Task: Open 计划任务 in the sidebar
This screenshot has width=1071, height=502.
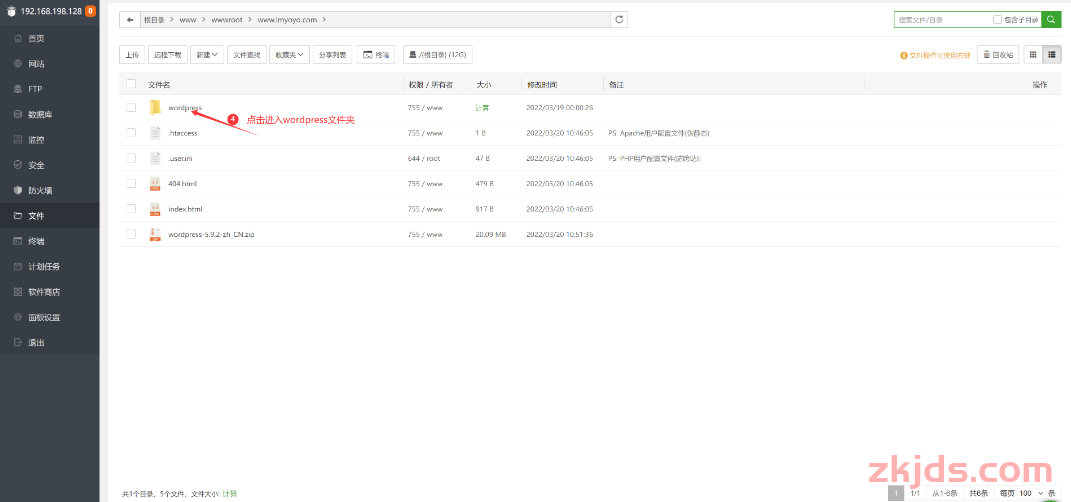Action: [x=49, y=266]
